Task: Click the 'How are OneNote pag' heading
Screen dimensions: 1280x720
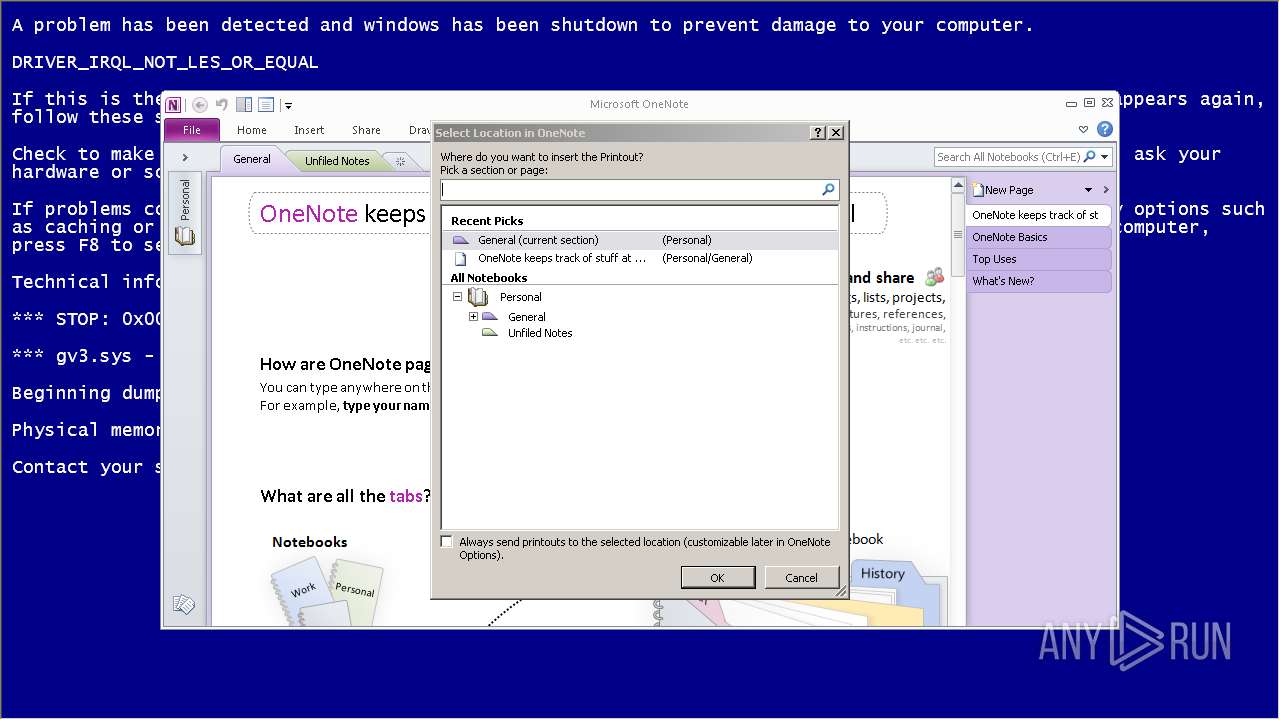Action: pyautogui.click(x=345, y=364)
